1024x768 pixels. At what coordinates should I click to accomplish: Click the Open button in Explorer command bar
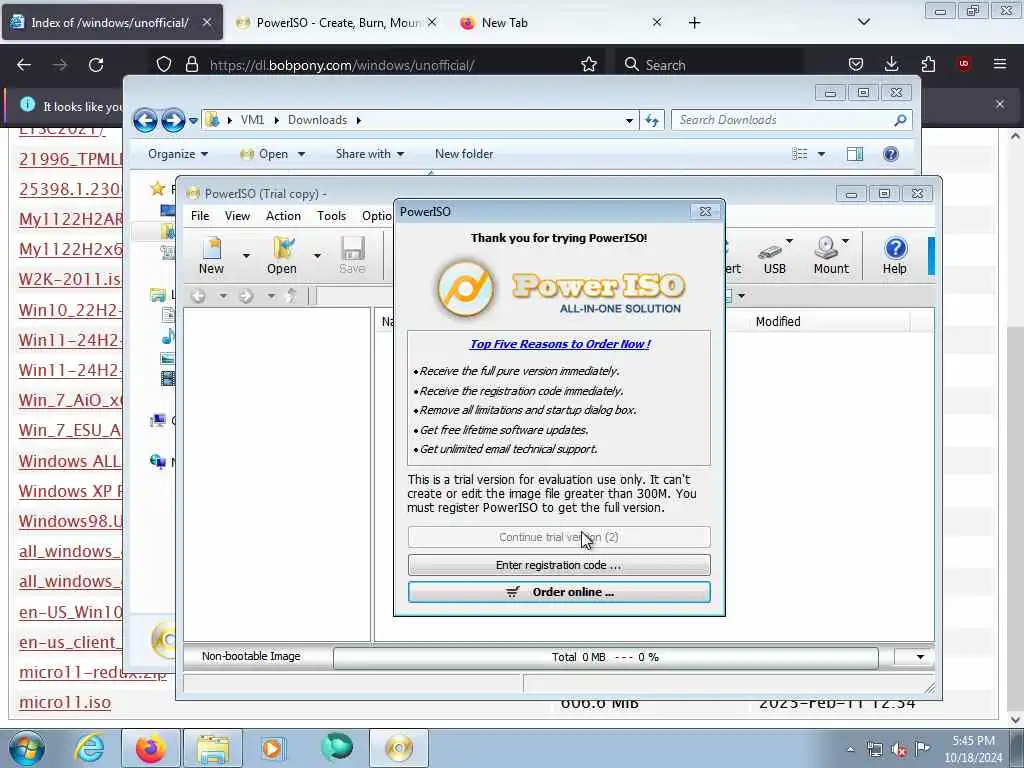272,154
